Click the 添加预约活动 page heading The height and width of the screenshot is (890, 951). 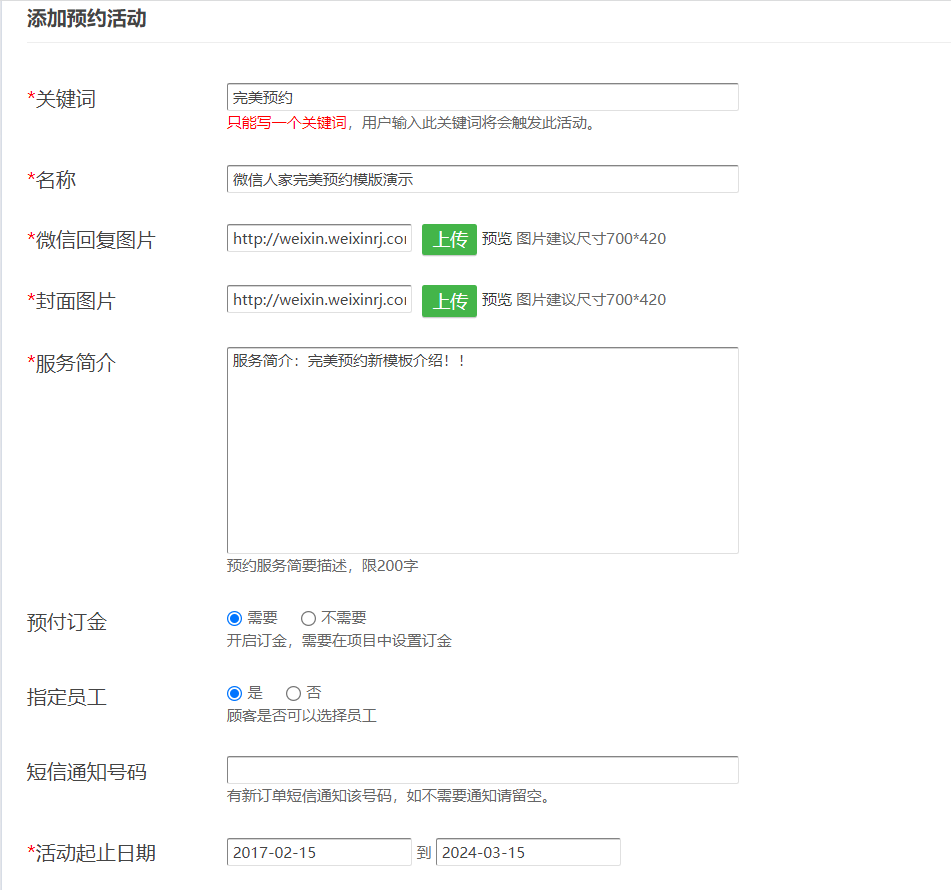click(86, 18)
